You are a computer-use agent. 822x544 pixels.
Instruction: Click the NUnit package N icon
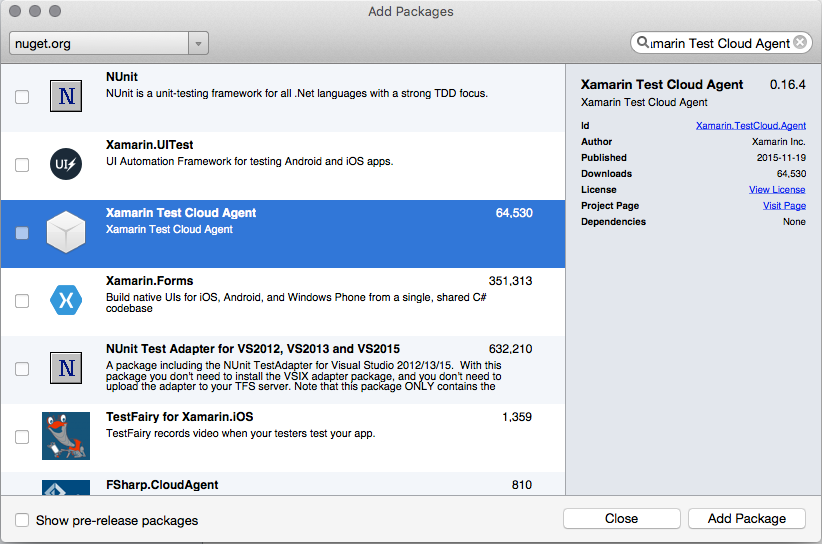[x=66, y=96]
